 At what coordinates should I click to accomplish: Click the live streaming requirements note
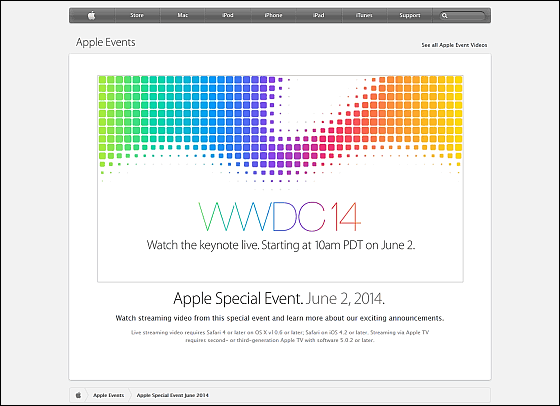point(280,336)
